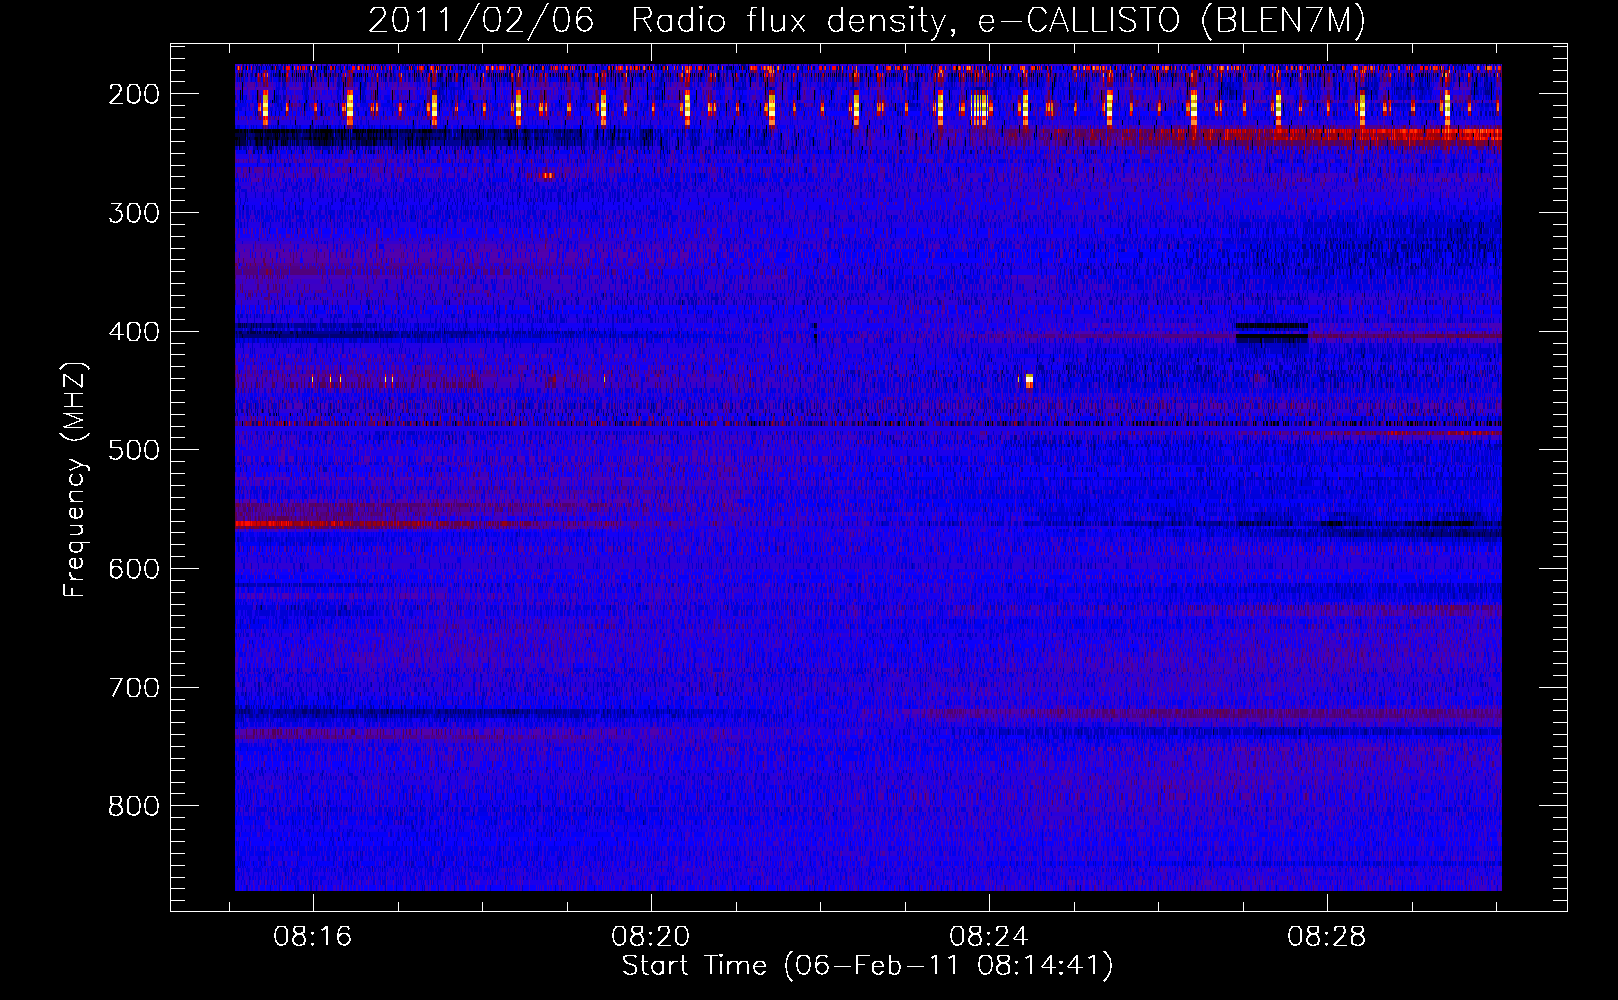Viewport: 1618px width, 1000px height.
Task: Click the 400 frequency tick label
Action: (133, 332)
